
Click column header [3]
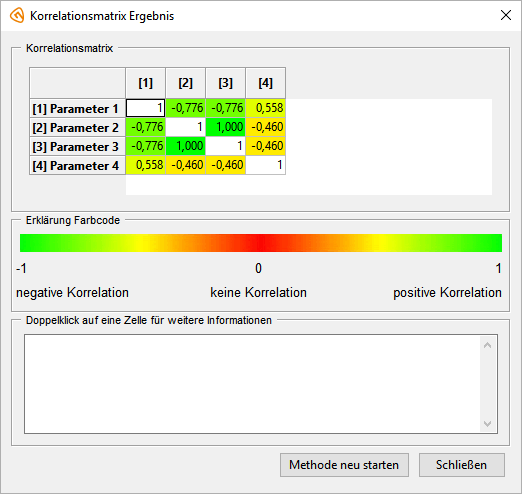(x=226, y=83)
